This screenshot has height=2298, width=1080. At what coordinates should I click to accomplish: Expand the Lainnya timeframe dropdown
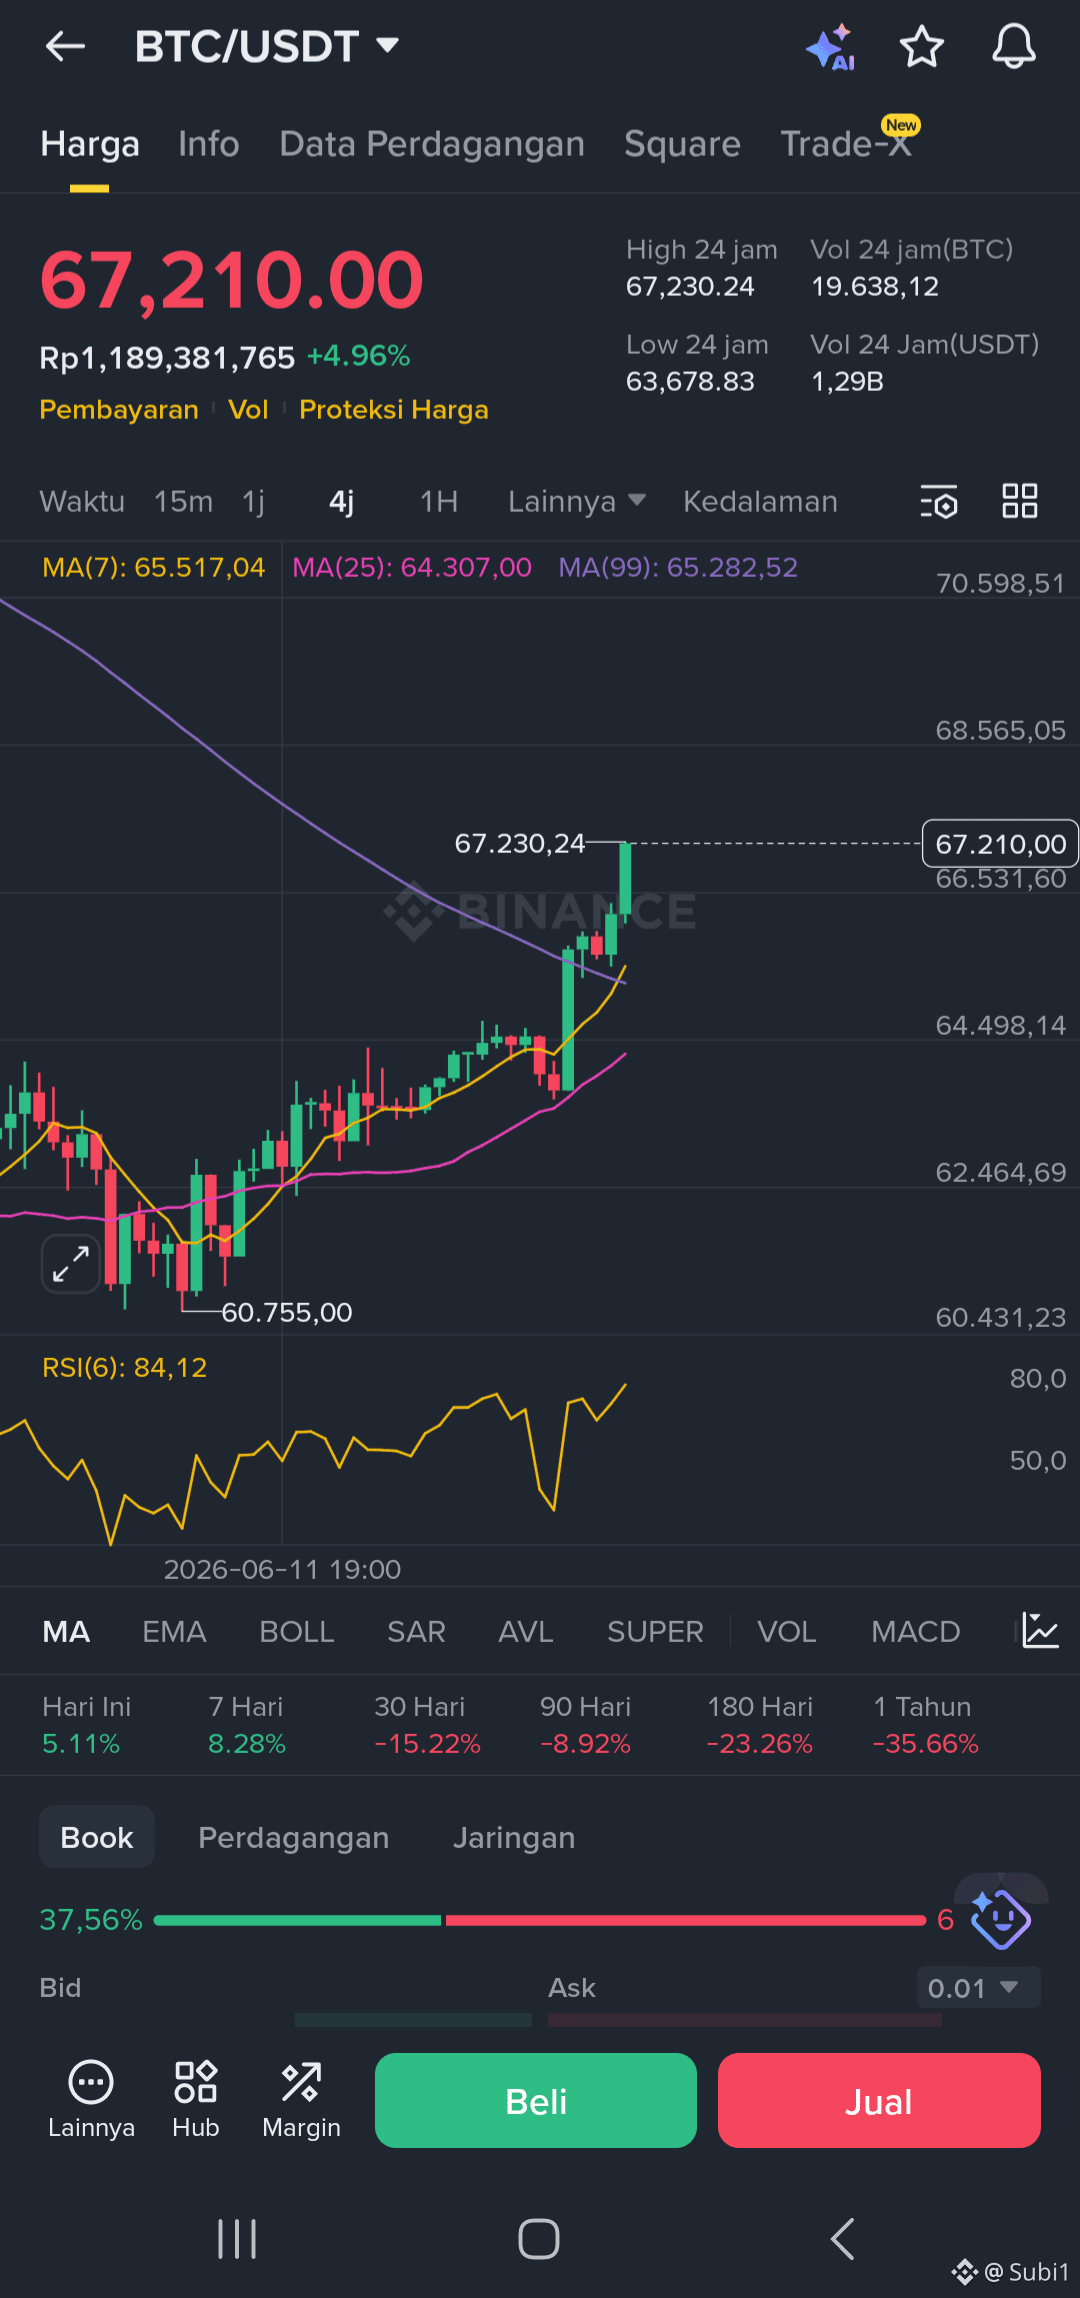[577, 501]
